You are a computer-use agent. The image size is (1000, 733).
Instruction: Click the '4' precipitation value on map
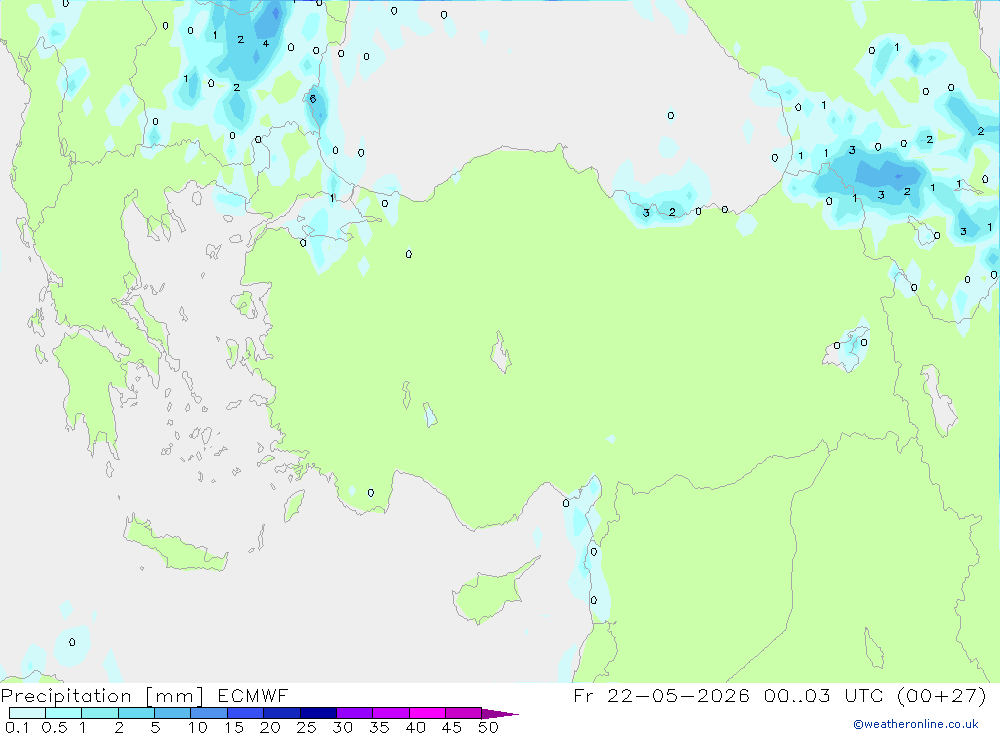pos(266,44)
